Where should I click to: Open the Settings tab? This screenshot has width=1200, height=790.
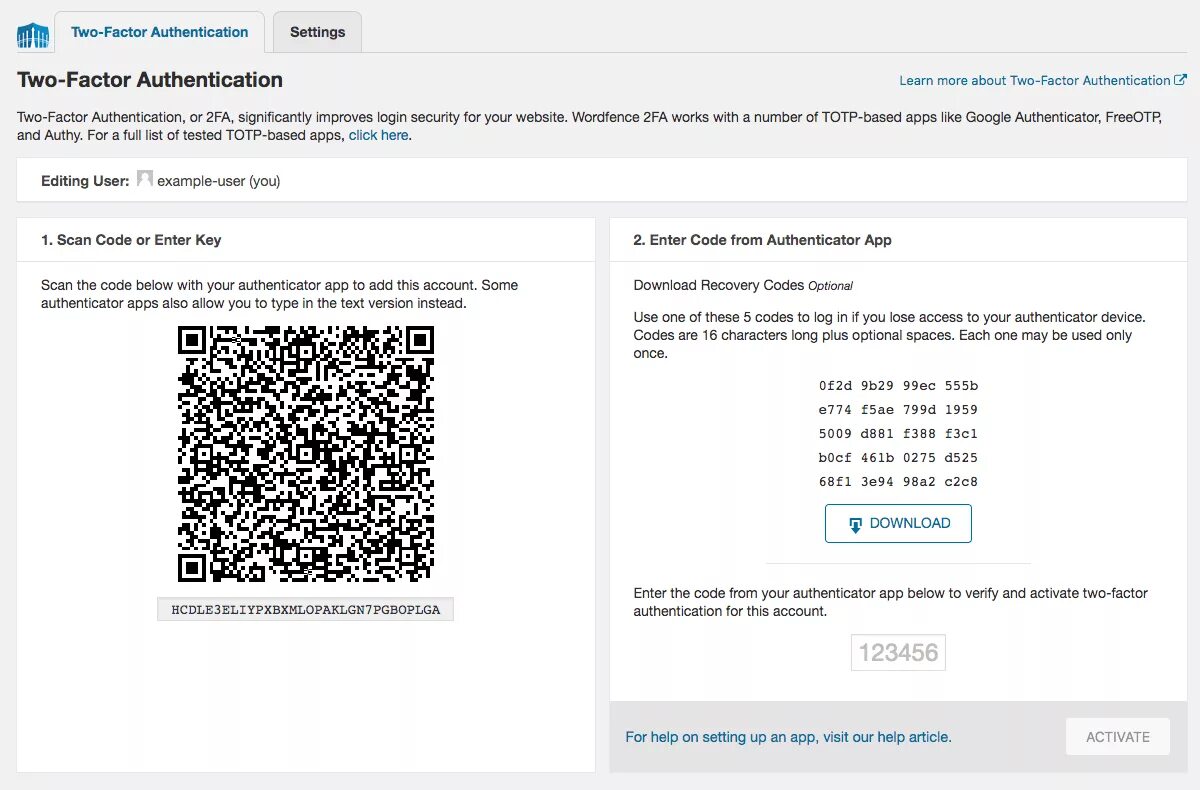[x=317, y=32]
